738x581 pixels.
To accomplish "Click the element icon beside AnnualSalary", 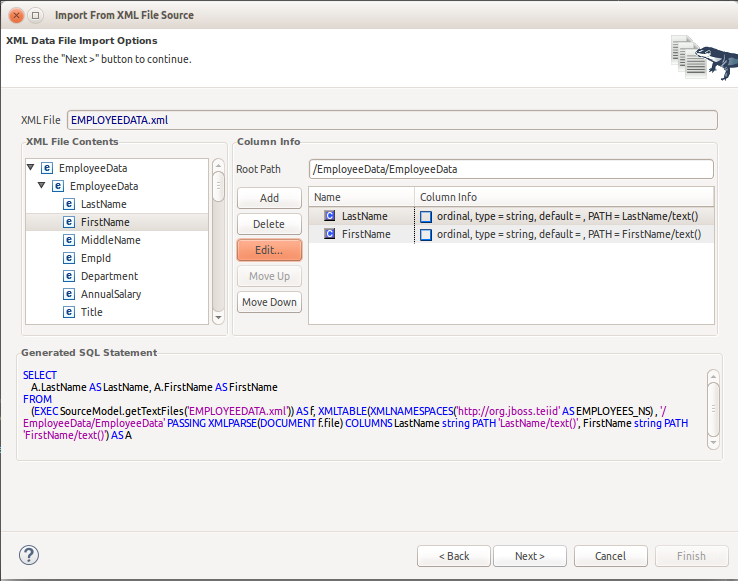I will pos(69,294).
